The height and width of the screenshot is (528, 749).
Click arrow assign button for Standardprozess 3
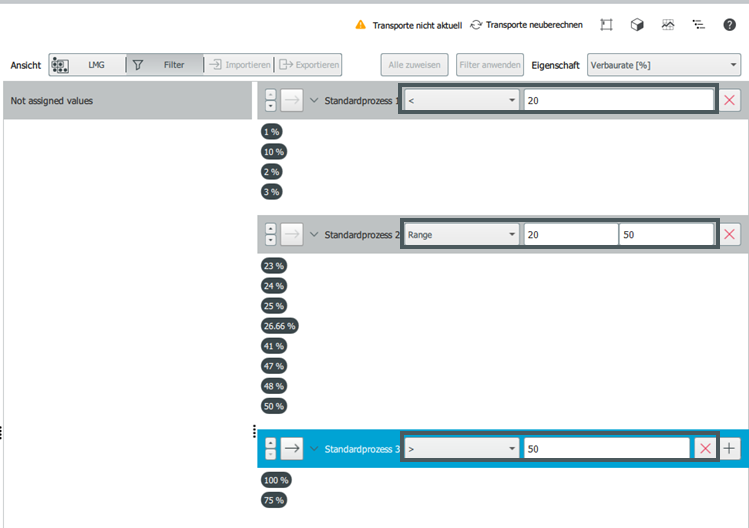coord(291,449)
